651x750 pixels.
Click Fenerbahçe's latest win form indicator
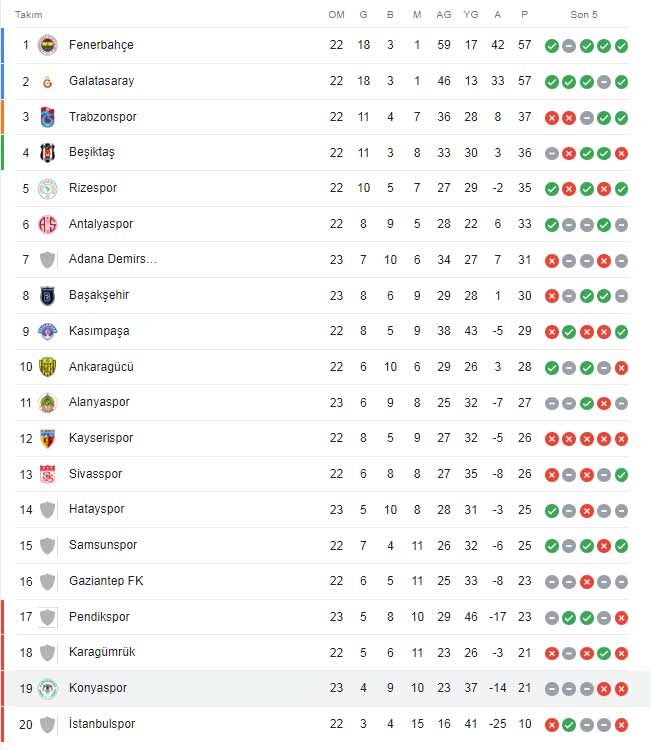(621, 46)
